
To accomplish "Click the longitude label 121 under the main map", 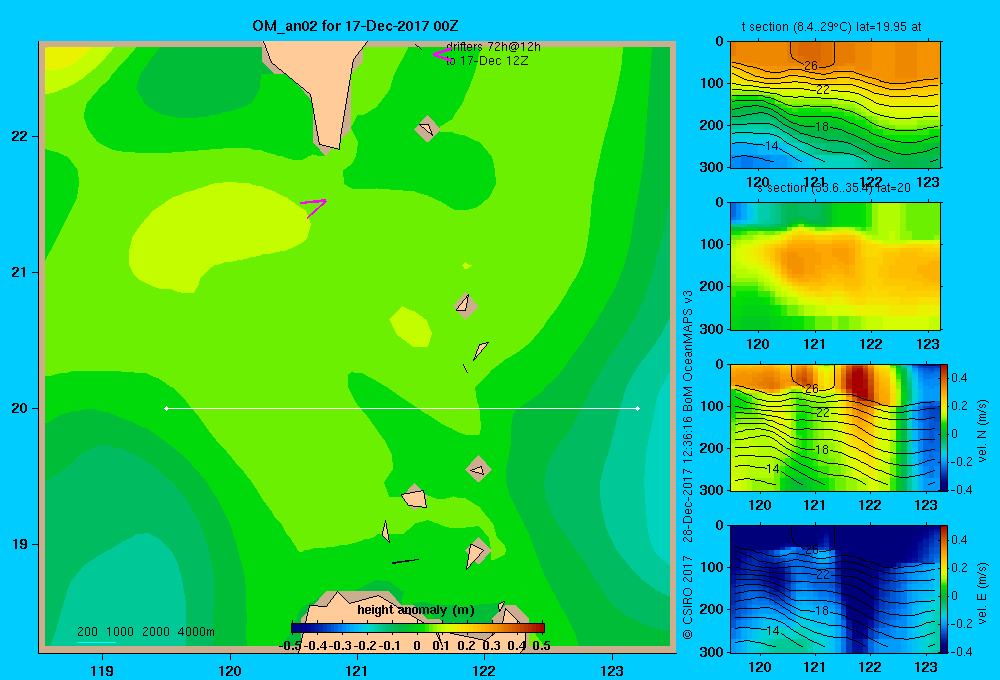I will (x=357, y=670).
